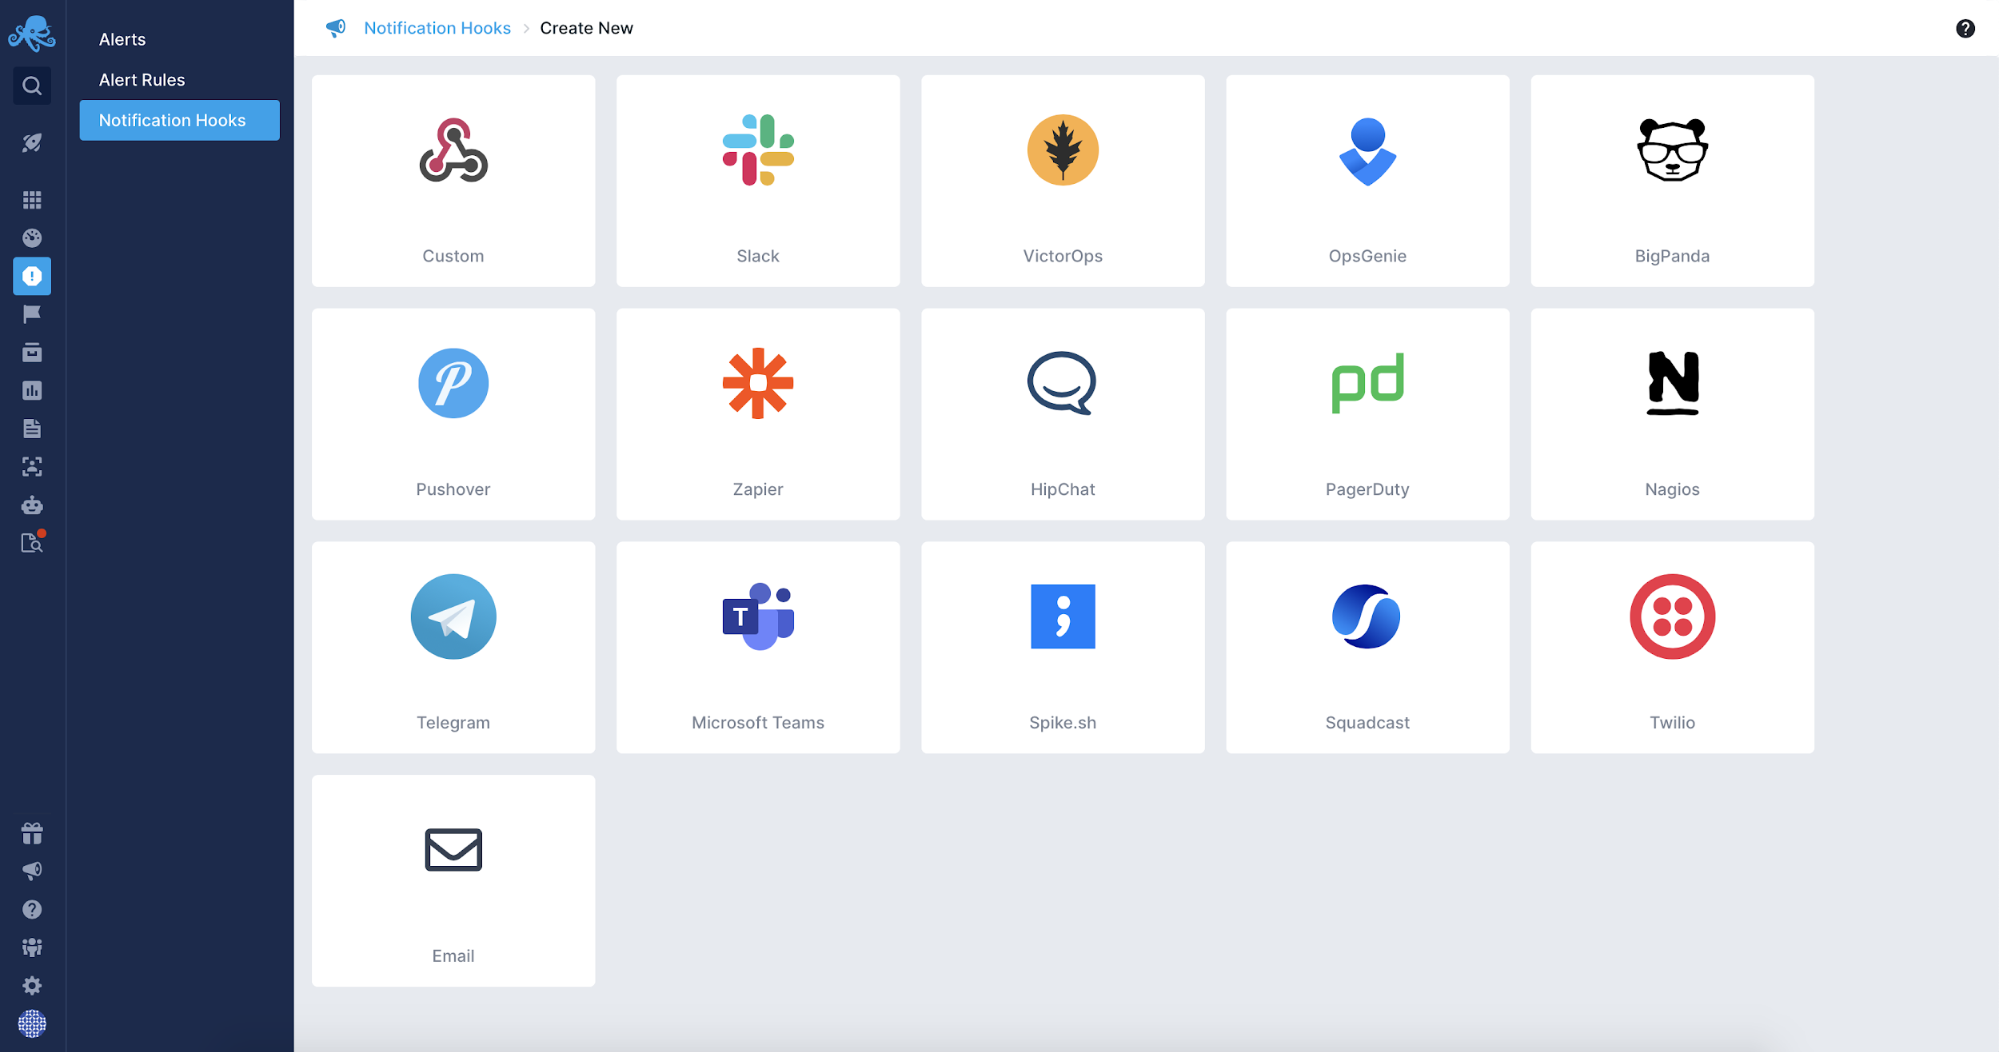1999x1053 pixels.
Task: Open the robot icon in the sidebar
Action: click(32, 505)
